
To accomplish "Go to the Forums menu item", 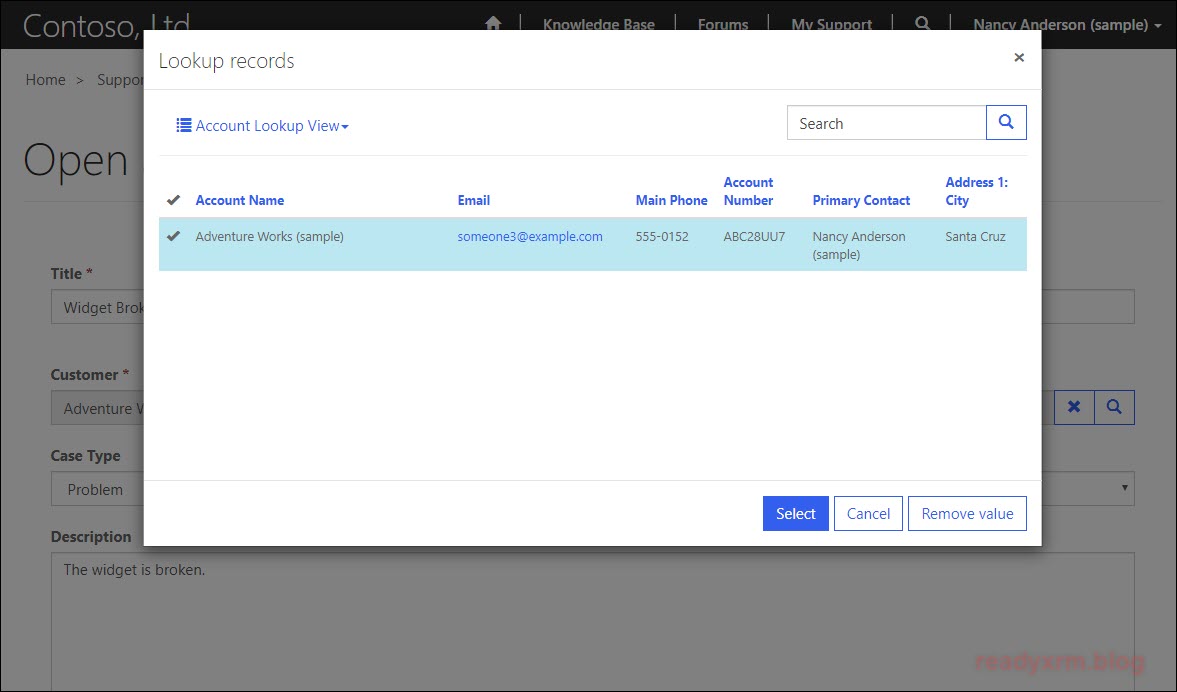I will pos(722,25).
